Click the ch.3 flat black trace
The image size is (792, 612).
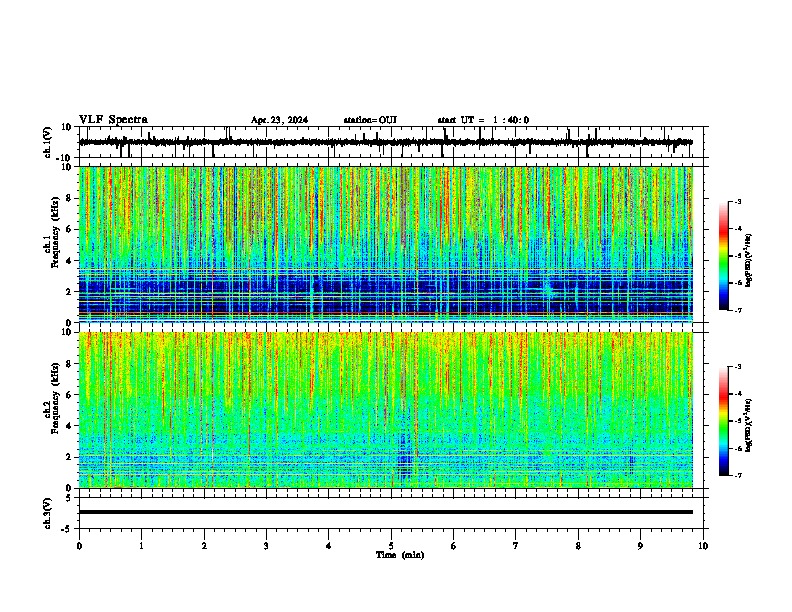click(386, 512)
